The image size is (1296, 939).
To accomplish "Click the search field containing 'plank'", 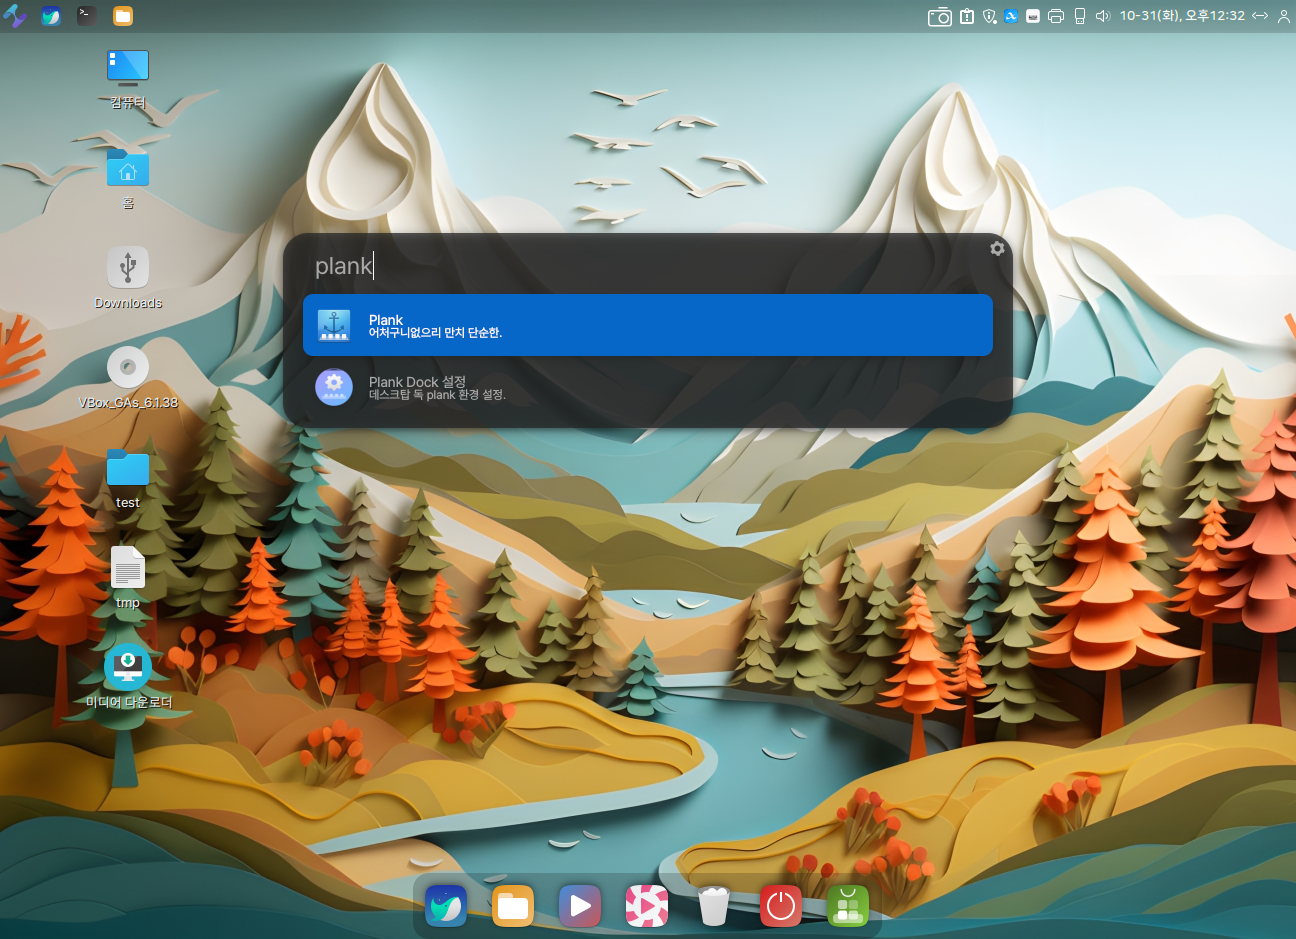I will click(x=640, y=266).
